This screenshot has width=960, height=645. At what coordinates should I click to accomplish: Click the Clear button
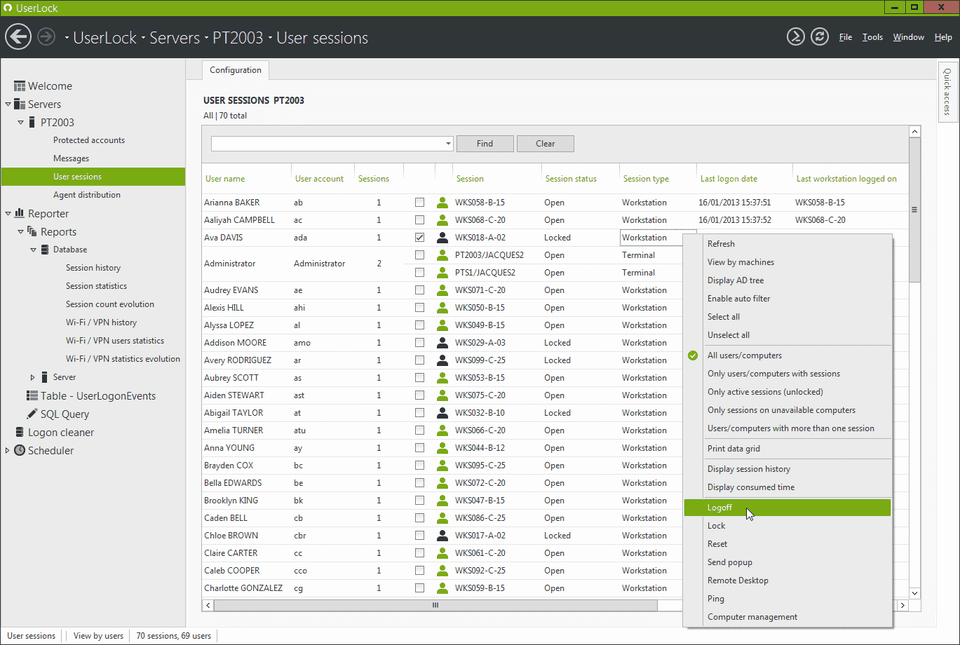545,143
